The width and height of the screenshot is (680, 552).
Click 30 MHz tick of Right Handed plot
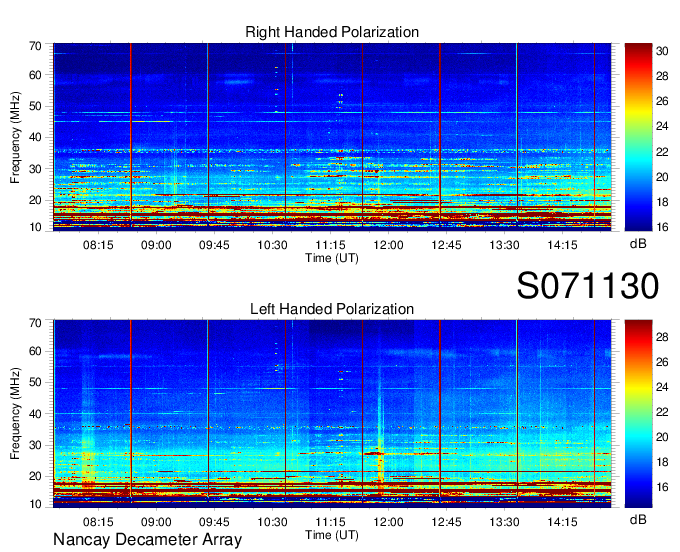(35, 169)
